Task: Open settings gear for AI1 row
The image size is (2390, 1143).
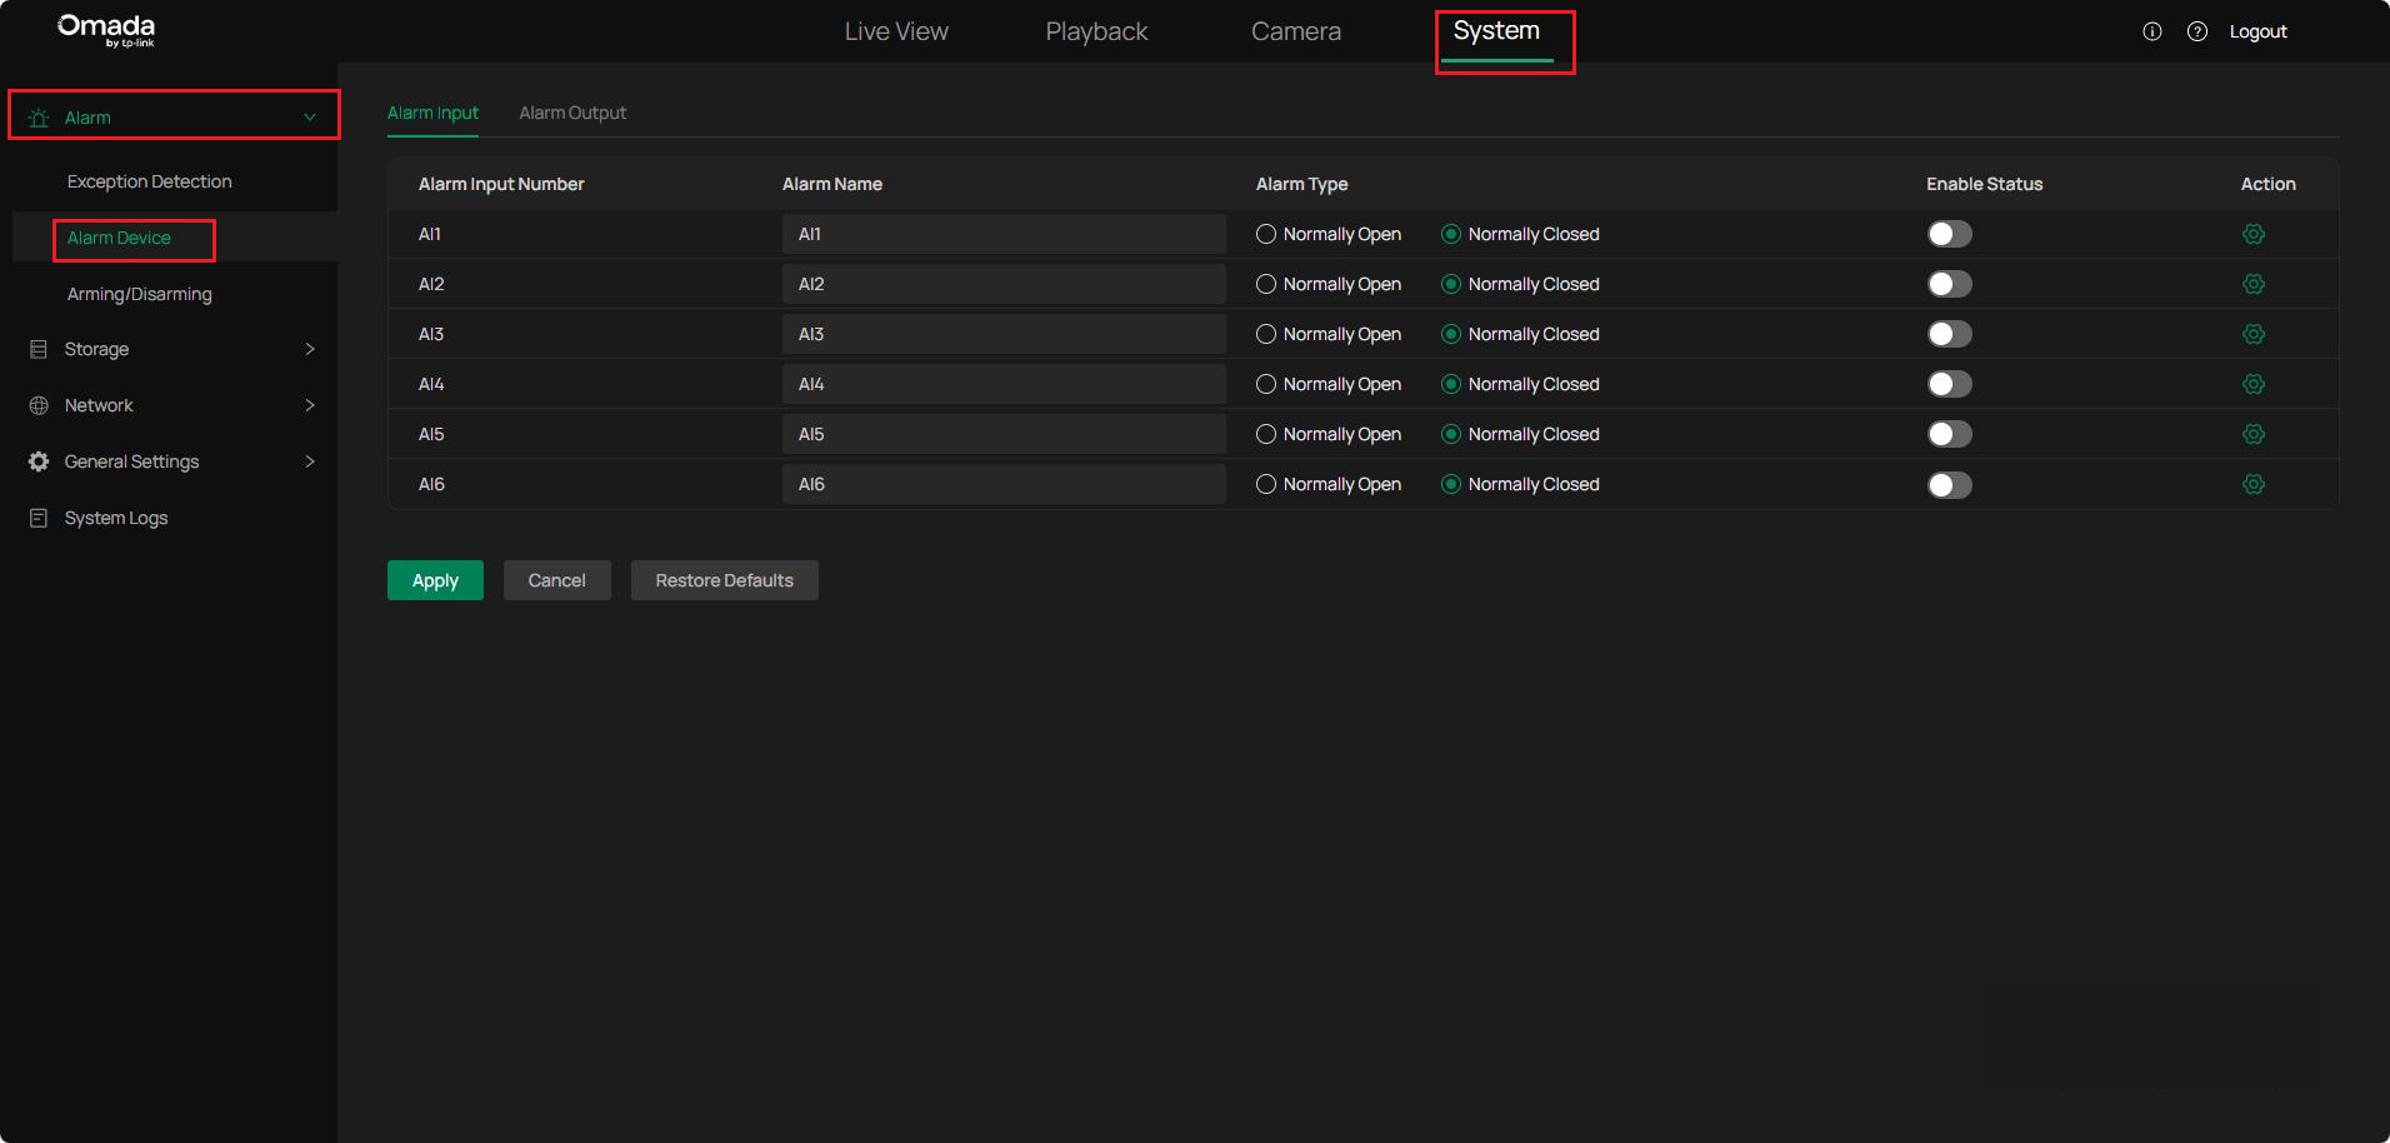Action: point(2253,234)
